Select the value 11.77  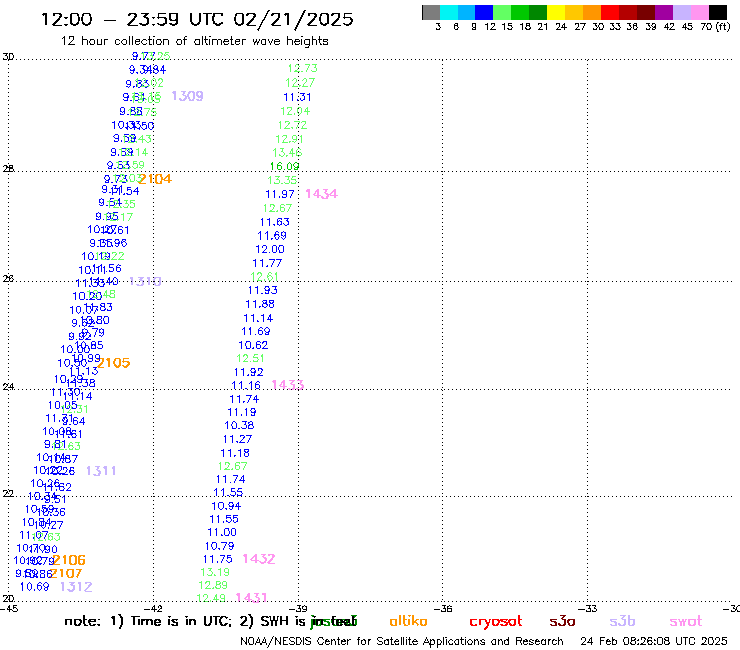[267, 263]
